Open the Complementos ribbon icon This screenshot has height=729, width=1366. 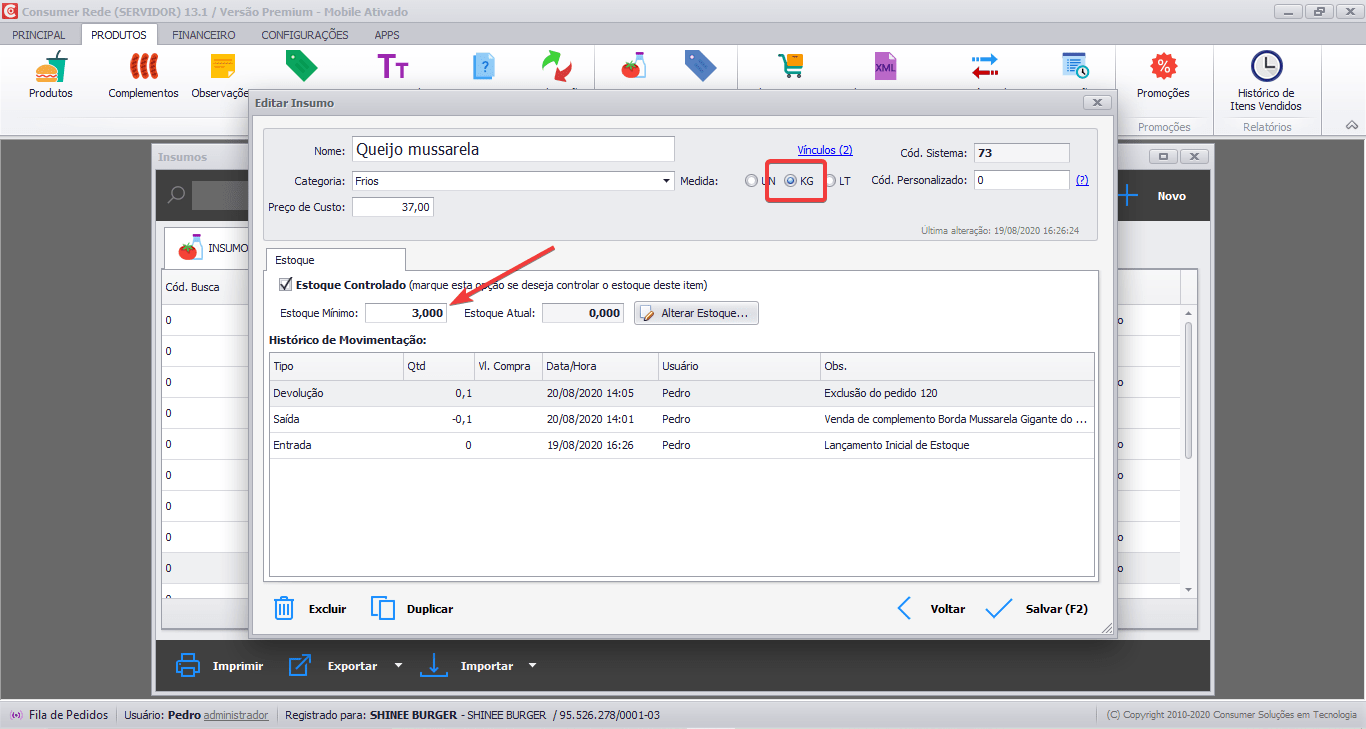tap(143, 68)
